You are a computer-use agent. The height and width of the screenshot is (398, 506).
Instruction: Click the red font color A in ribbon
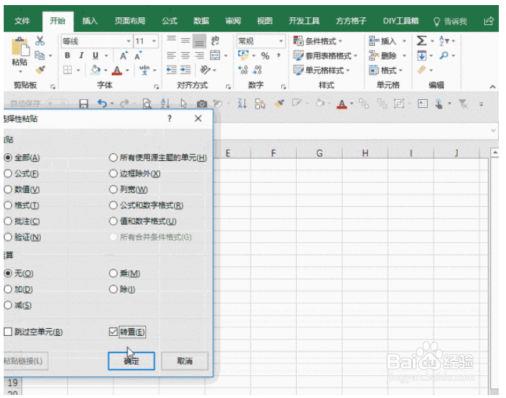pyautogui.click(x=117, y=70)
